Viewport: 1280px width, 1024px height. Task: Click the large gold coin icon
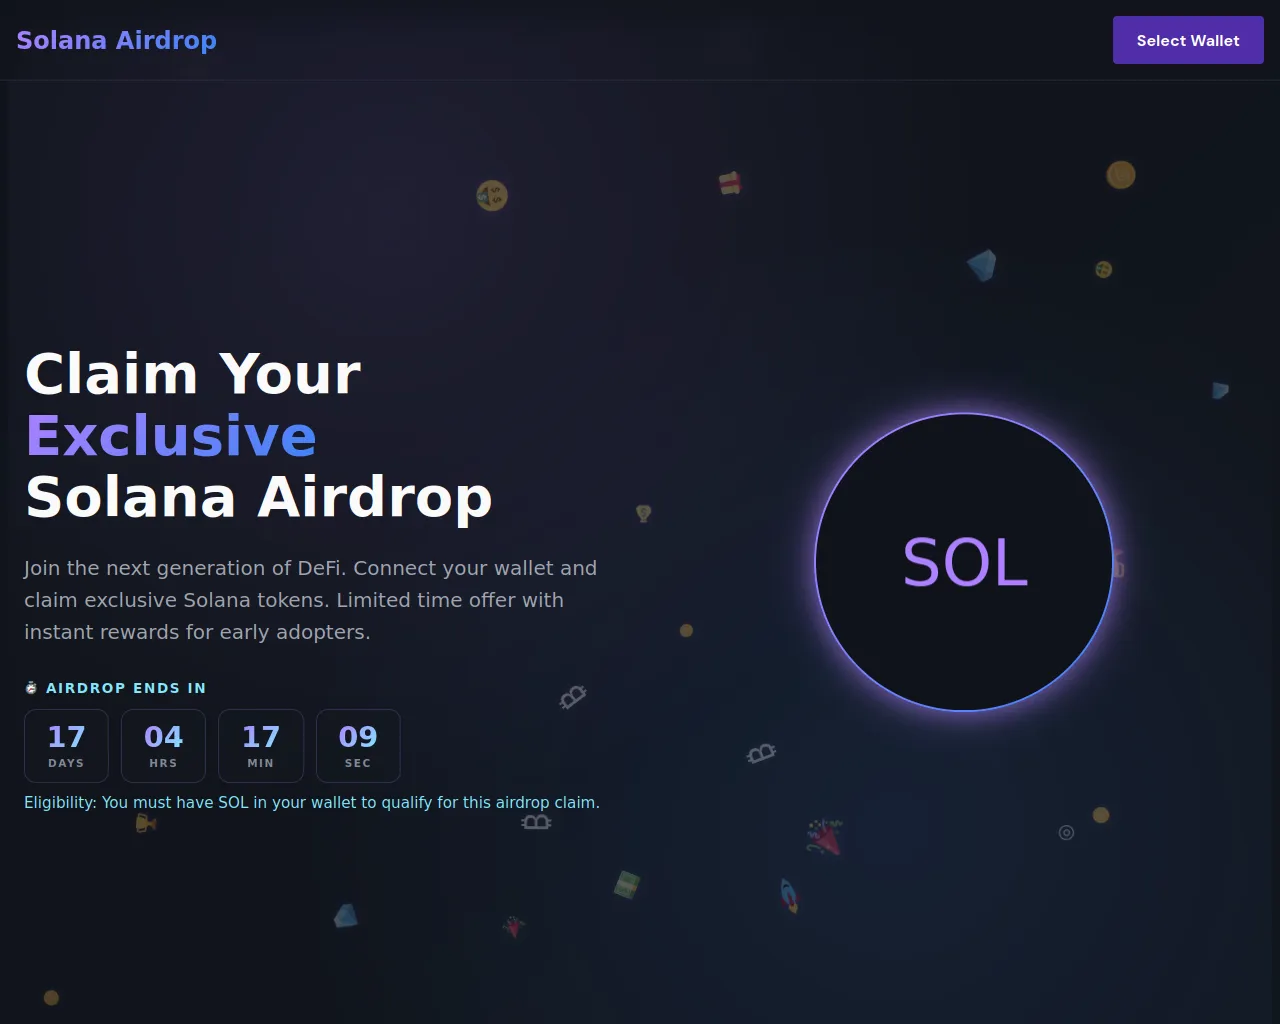click(x=1121, y=175)
